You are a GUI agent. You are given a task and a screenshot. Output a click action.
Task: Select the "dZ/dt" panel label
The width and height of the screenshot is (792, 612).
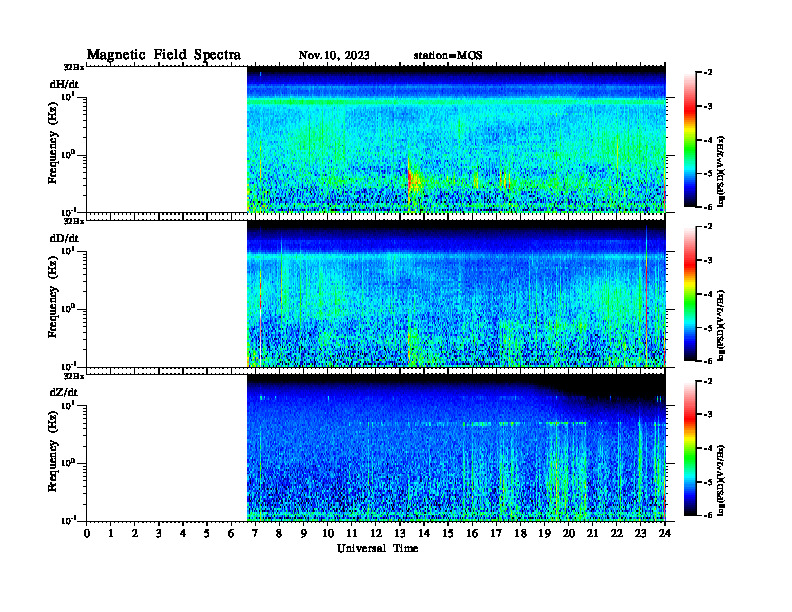64,392
